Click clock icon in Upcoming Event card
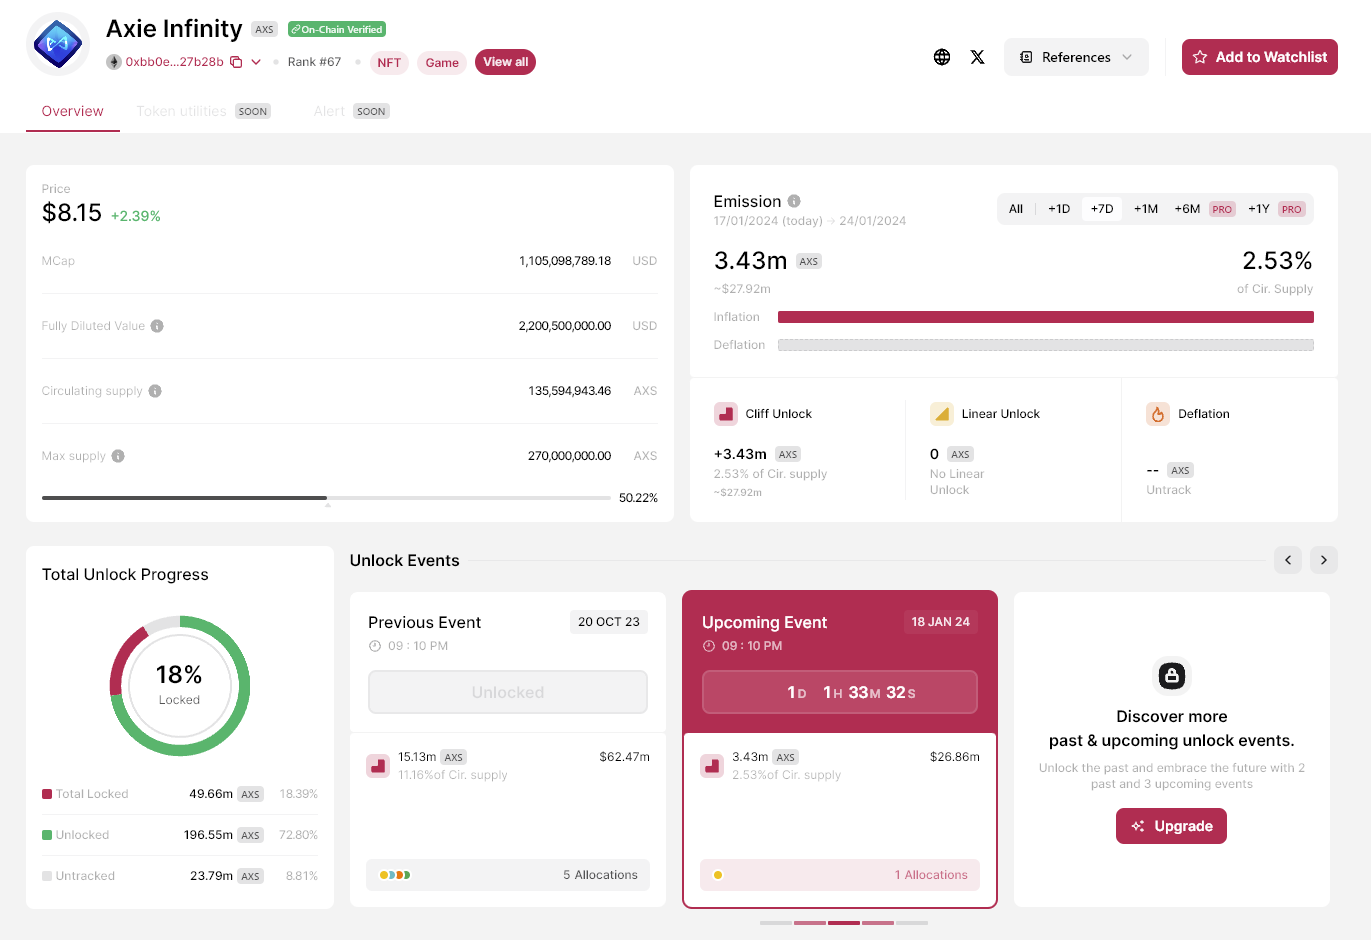Screen dimensions: 1371x940 point(709,646)
